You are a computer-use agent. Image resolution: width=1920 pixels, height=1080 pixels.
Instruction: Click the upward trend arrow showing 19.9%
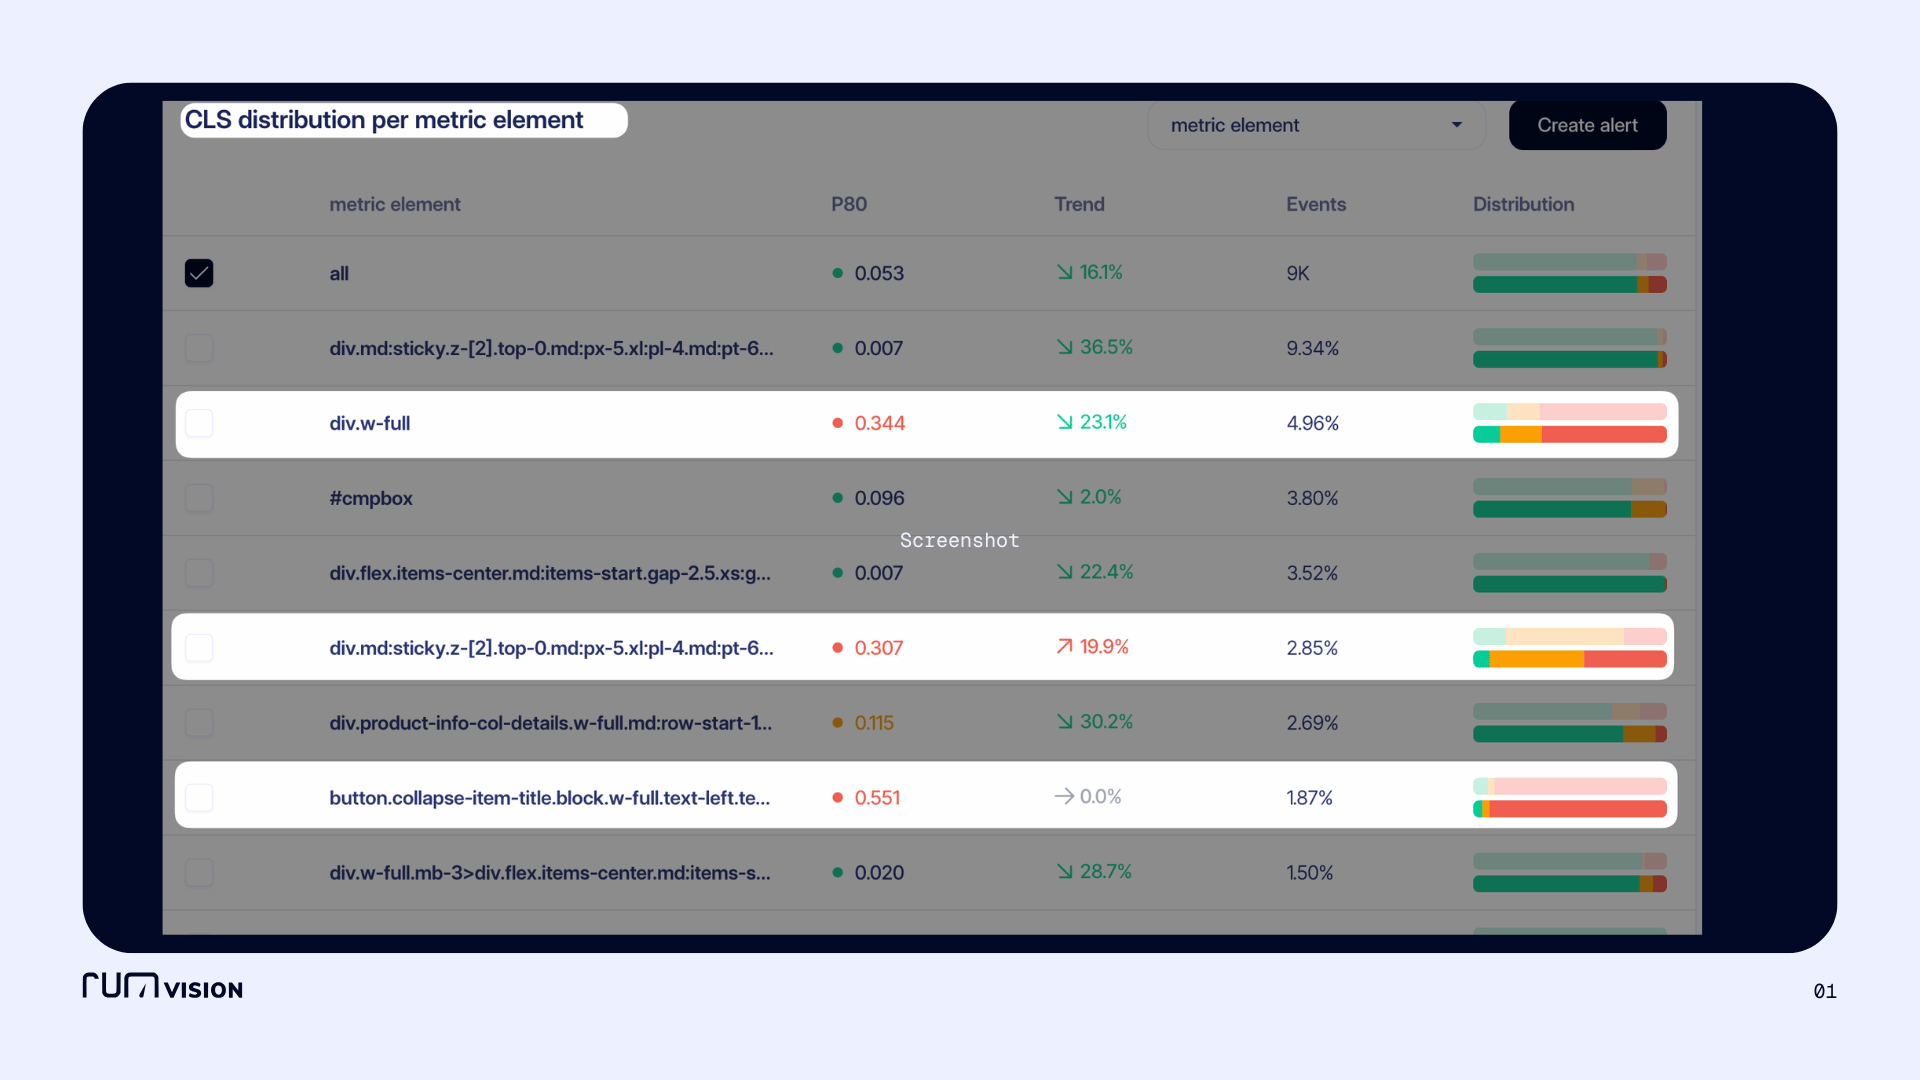[1064, 647]
